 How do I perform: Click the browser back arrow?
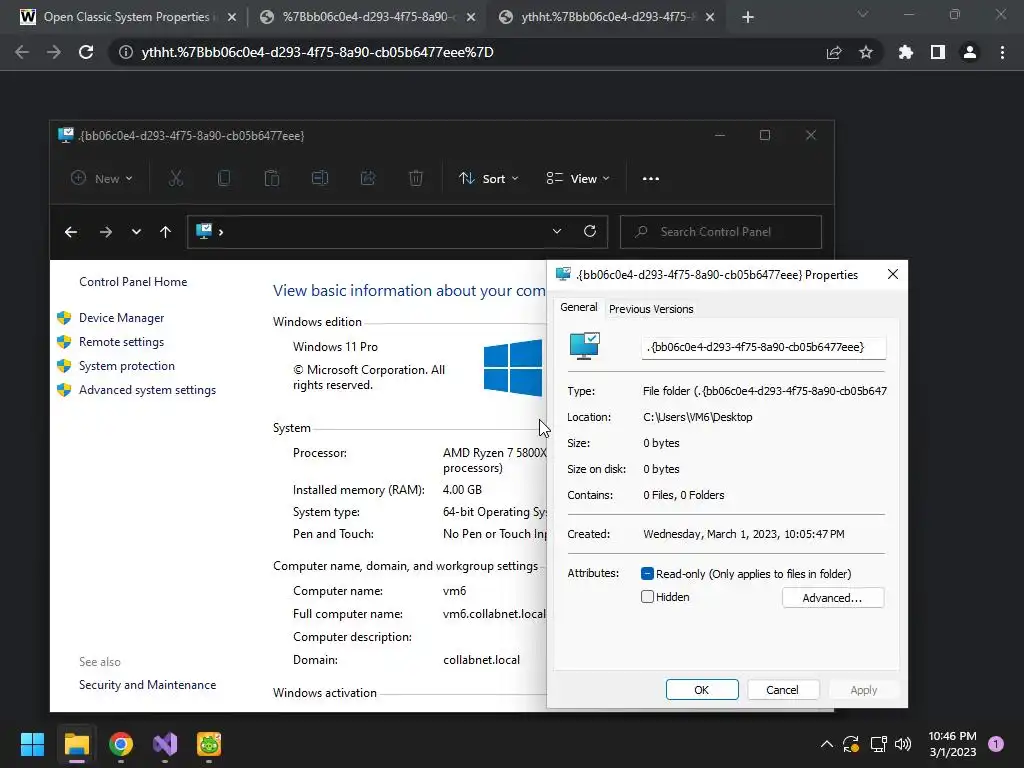pyautogui.click(x=22, y=52)
